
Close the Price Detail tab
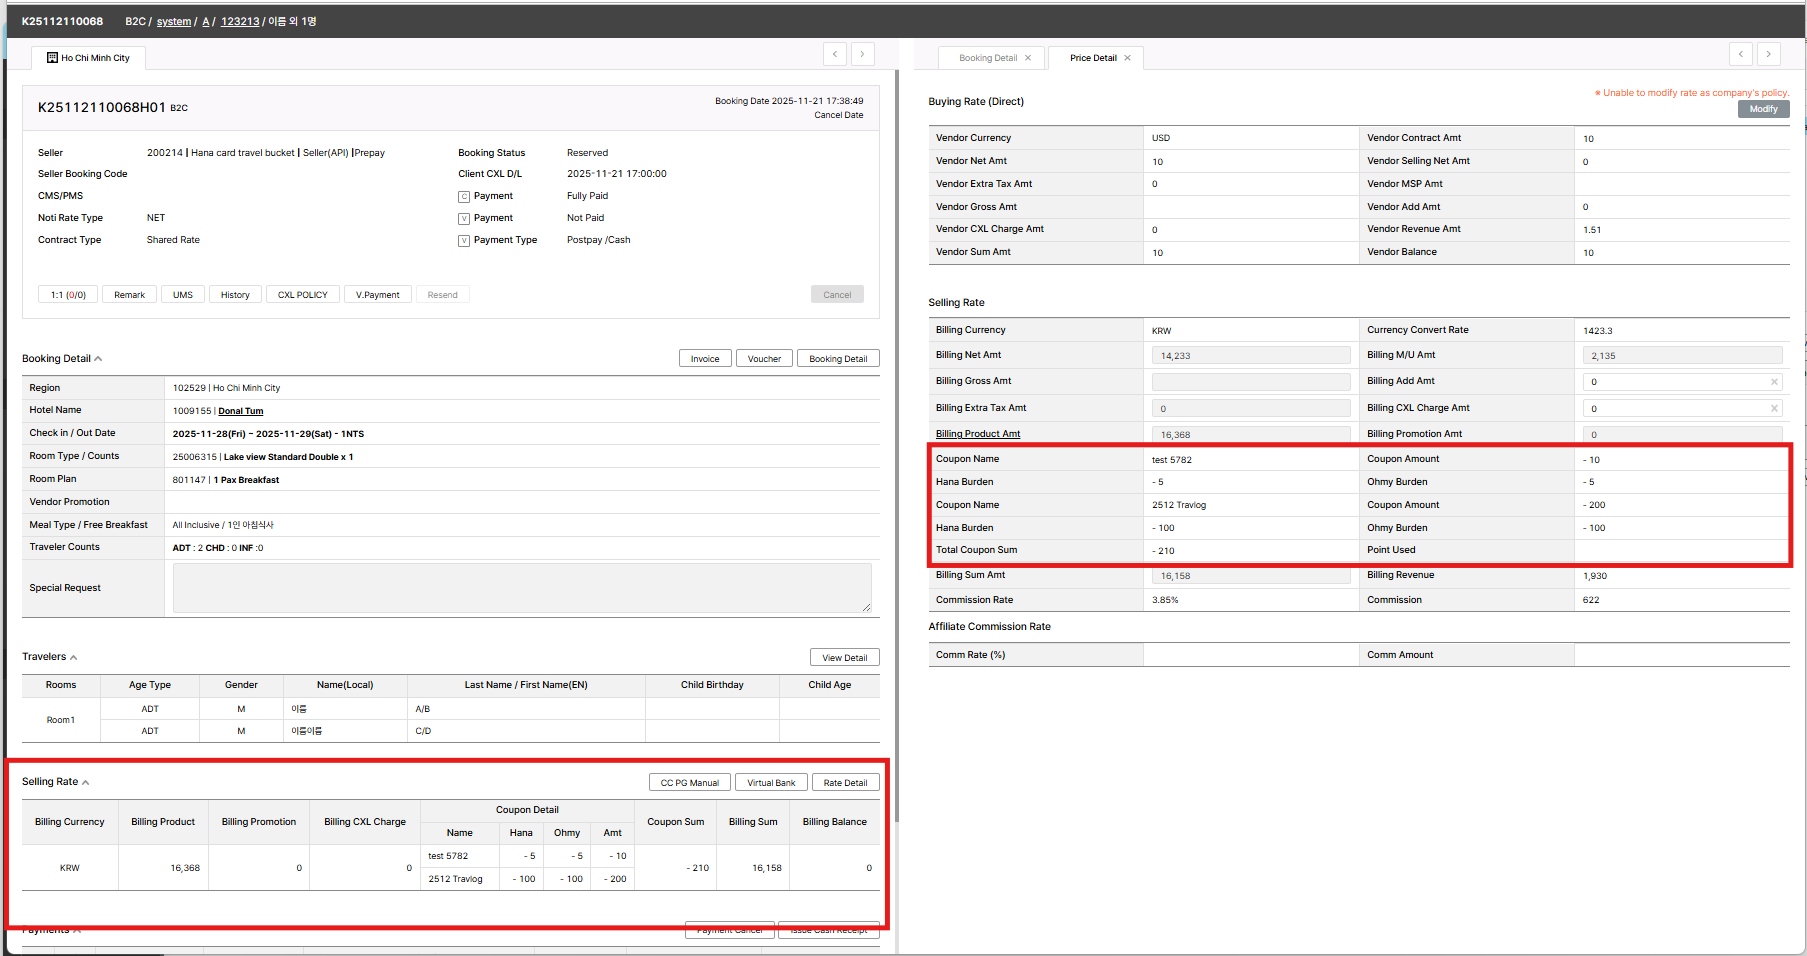1127,58
